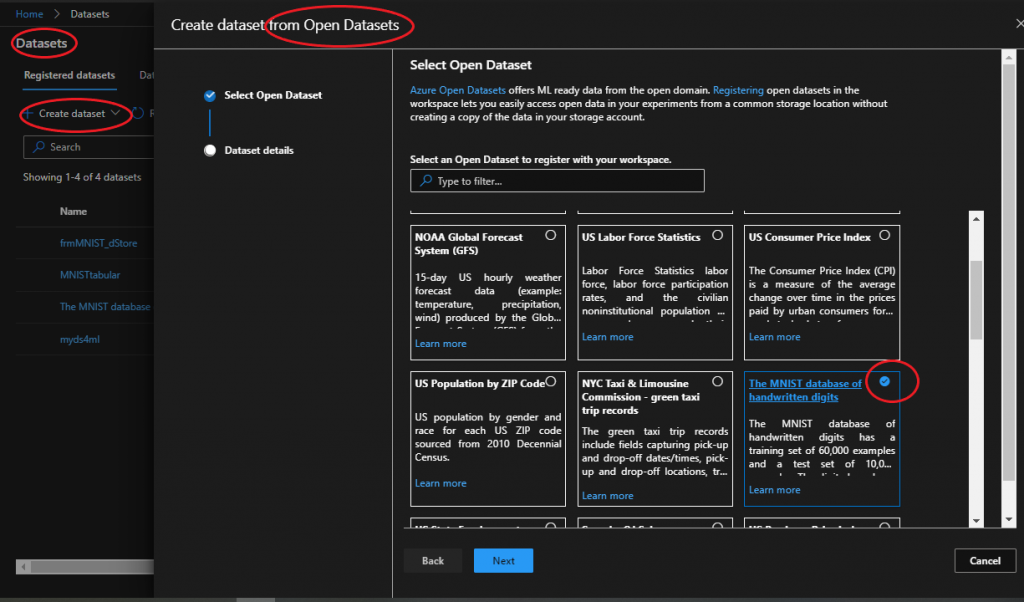The image size is (1024, 602).
Task: Click the Select Open Dataset heading
Action: click(470, 65)
